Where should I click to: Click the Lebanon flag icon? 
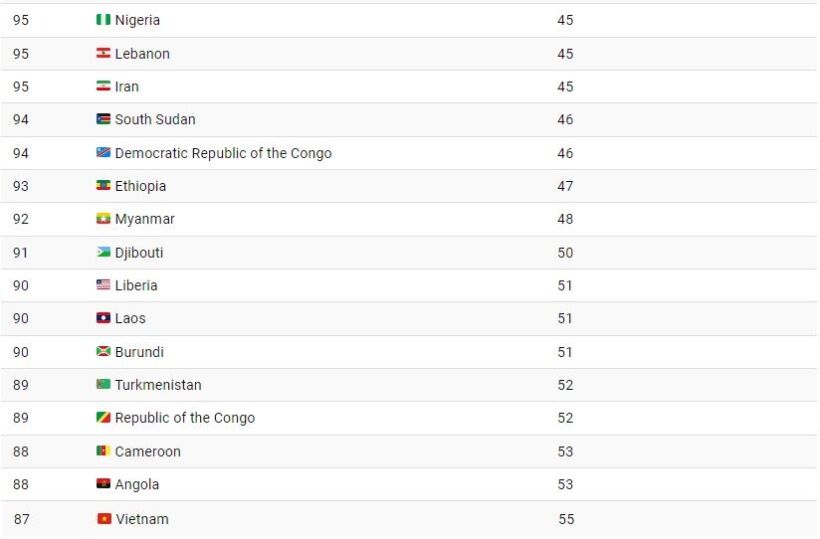click(103, 53)
